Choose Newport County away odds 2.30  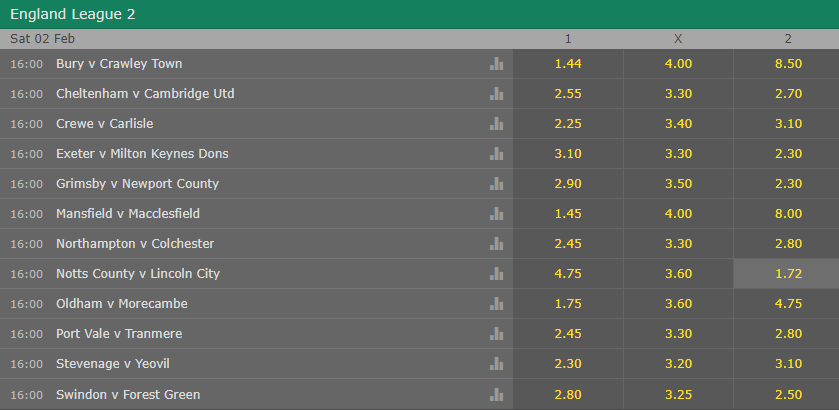point(787,184)
